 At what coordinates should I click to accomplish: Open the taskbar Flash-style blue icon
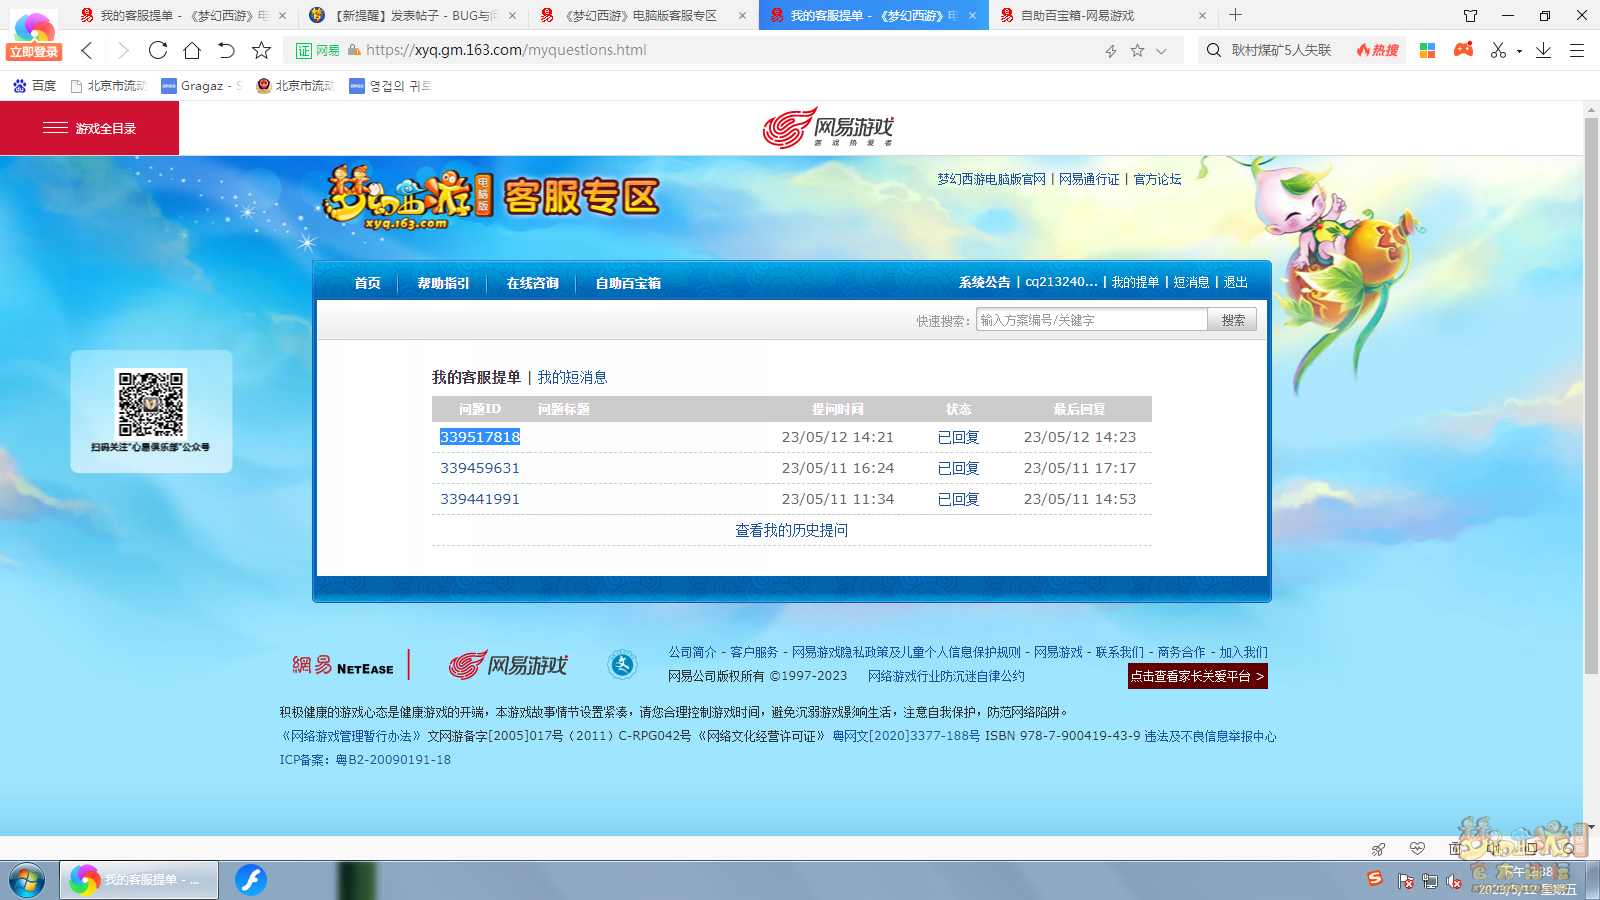click(x=251, y=880)
